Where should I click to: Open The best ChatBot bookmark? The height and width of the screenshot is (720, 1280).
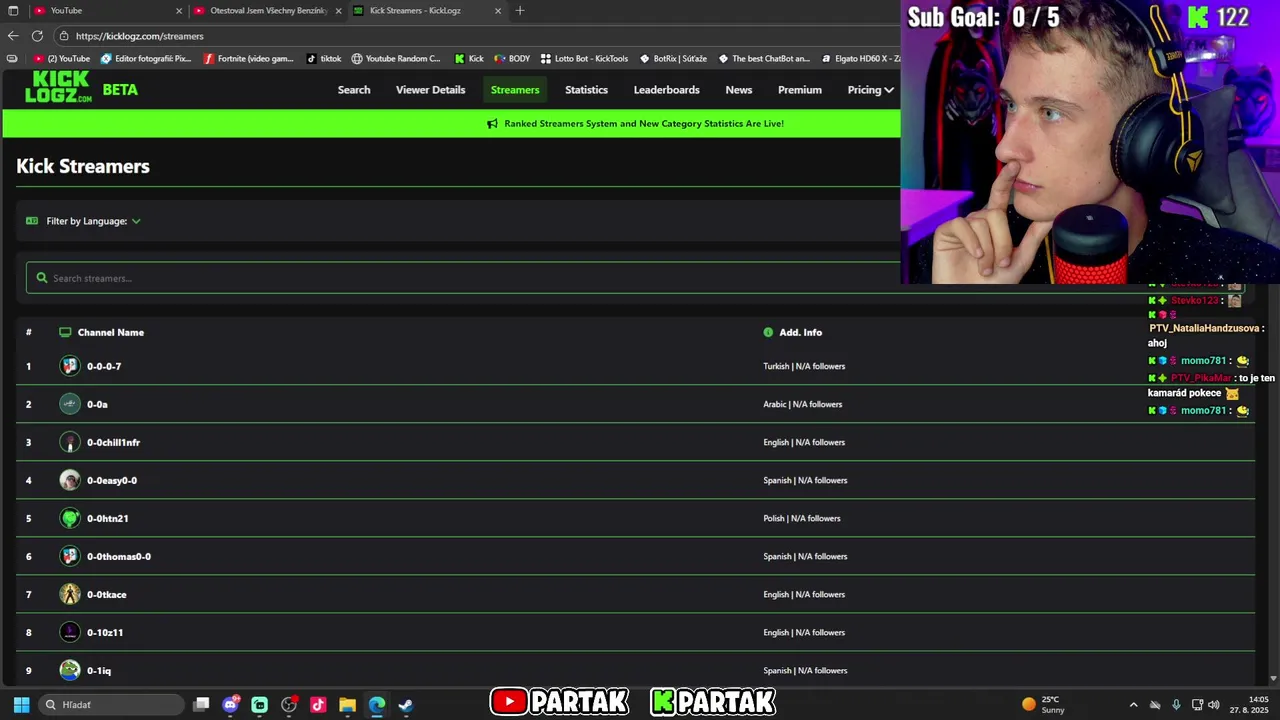pos(764,59)
